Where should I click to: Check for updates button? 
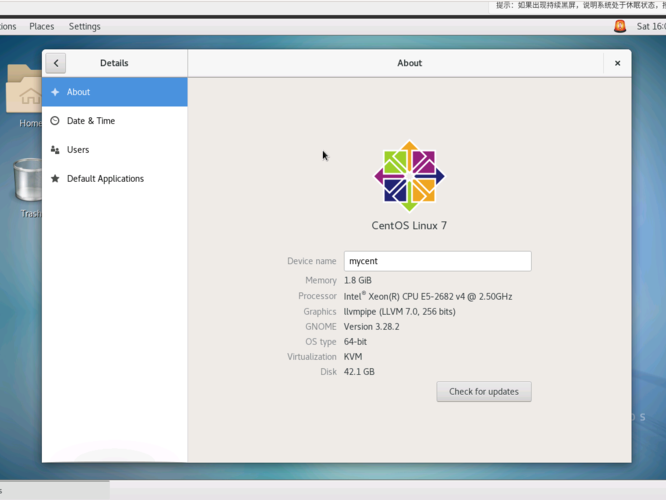[484, 391]
